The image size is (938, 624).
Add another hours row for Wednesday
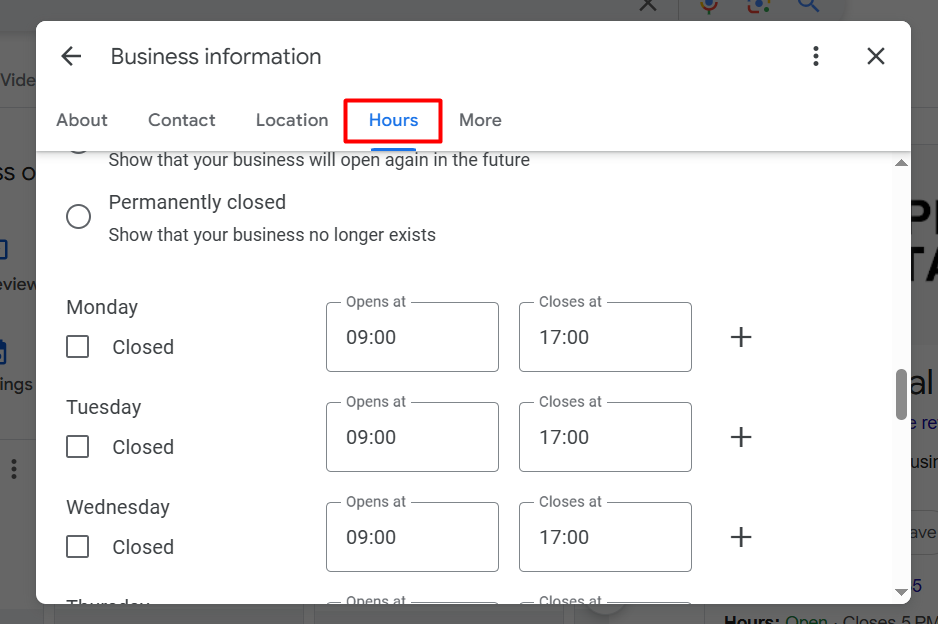(741, 537)
